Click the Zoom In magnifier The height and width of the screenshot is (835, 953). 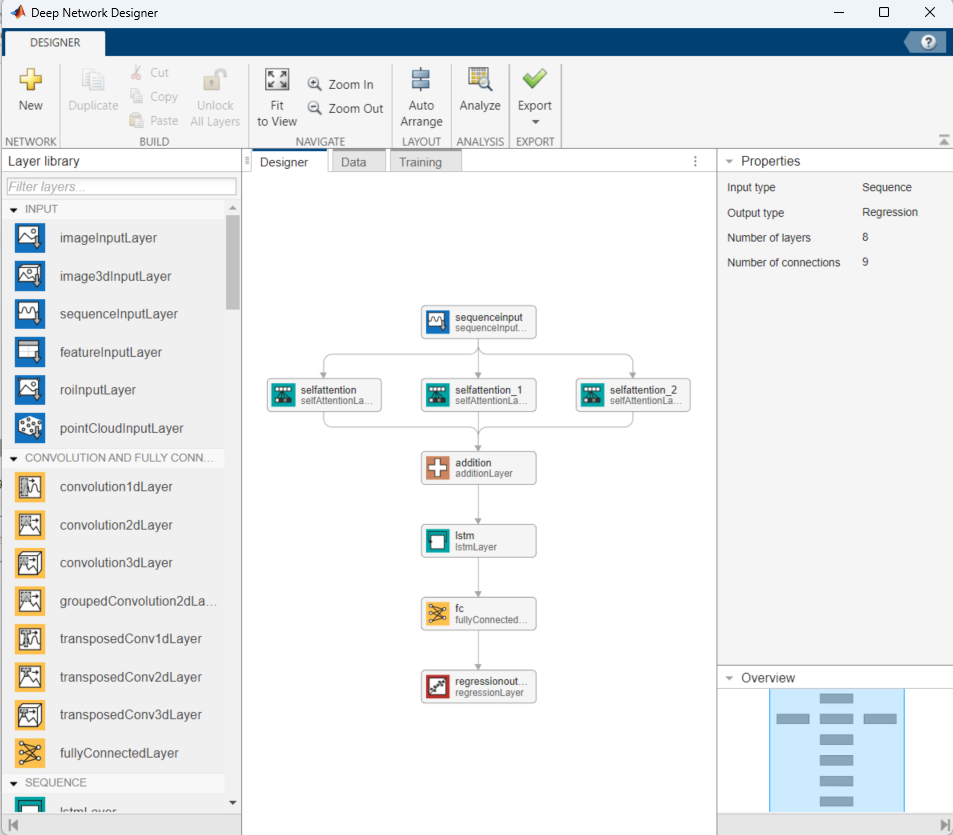(x=314, y=84)
